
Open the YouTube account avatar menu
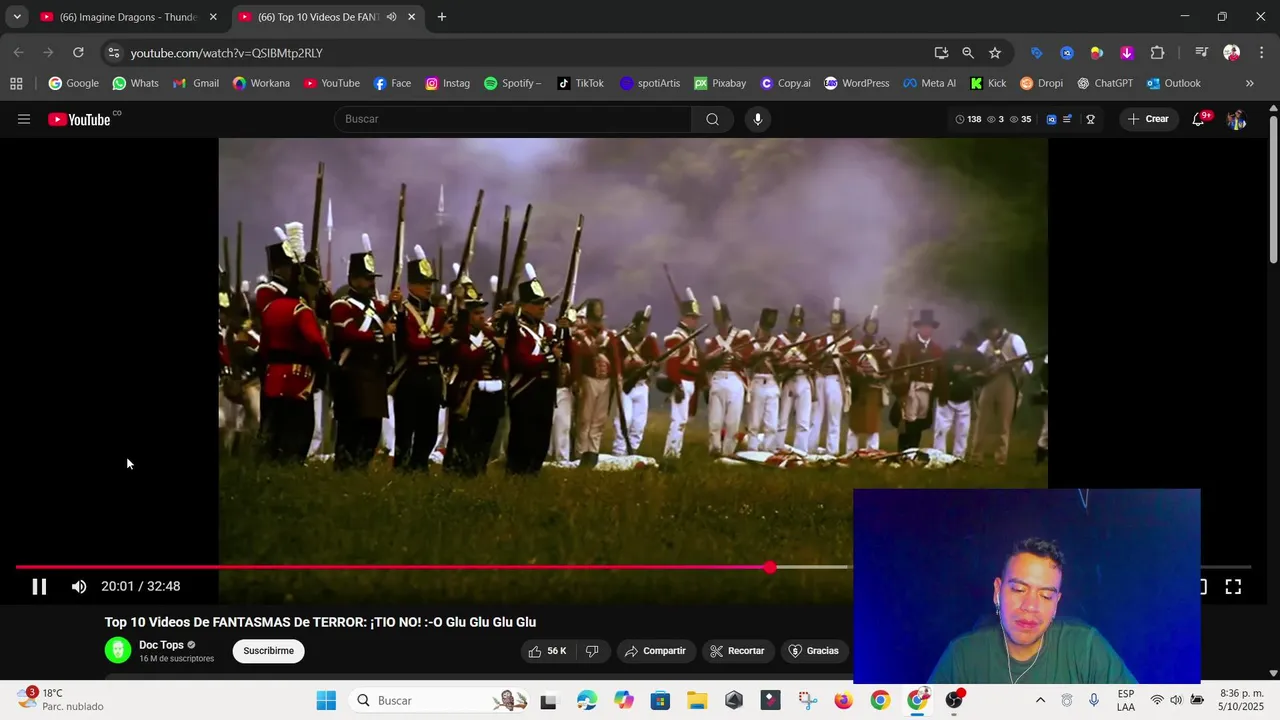click(1236, 119)
